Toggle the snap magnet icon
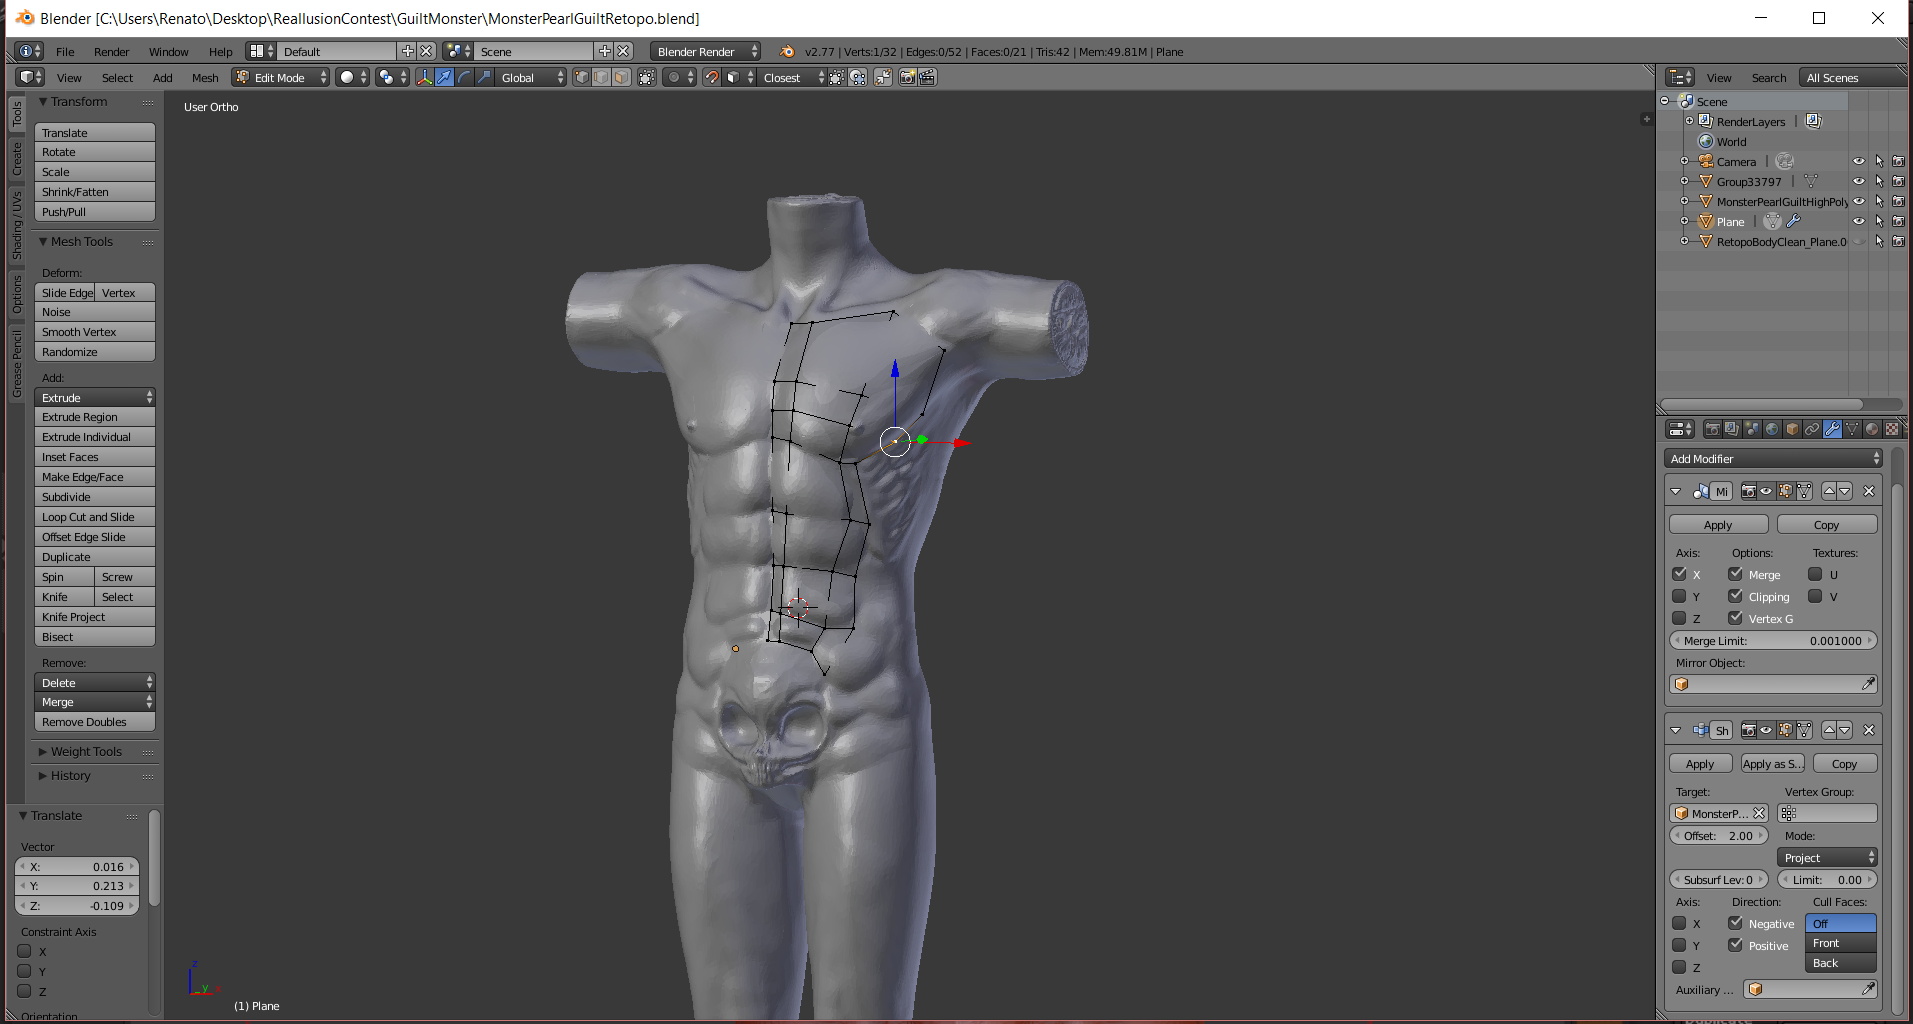Screen dimensions: 1913x1024 click(711, 77)
